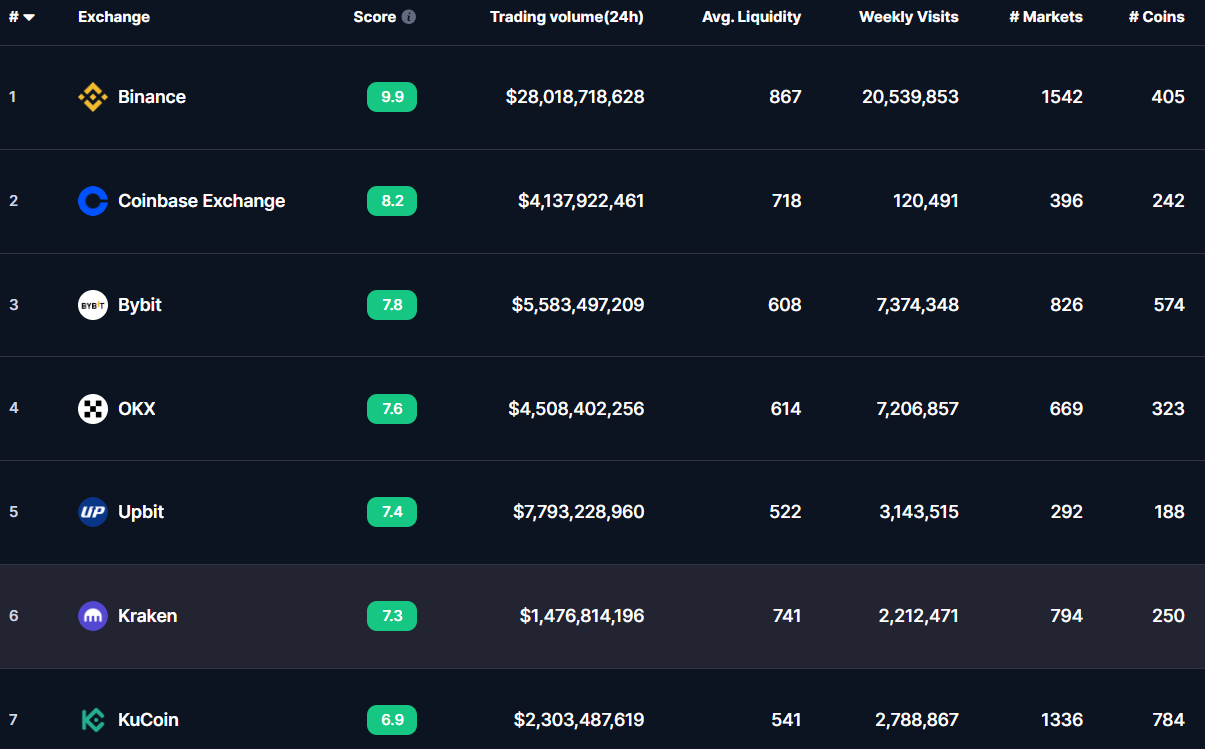Click Upbit's trading volume value
1205x749 pixels.
coord(578,512)
